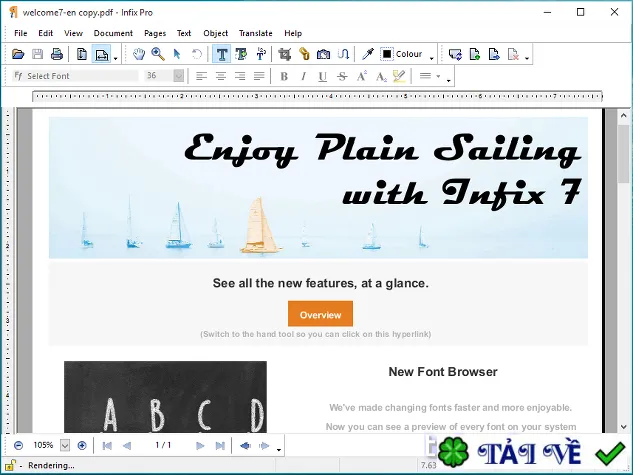Image resolution: width=633 pixels, height=475 pixels.
Task: Click the orange Overview button
Action: 320,314
